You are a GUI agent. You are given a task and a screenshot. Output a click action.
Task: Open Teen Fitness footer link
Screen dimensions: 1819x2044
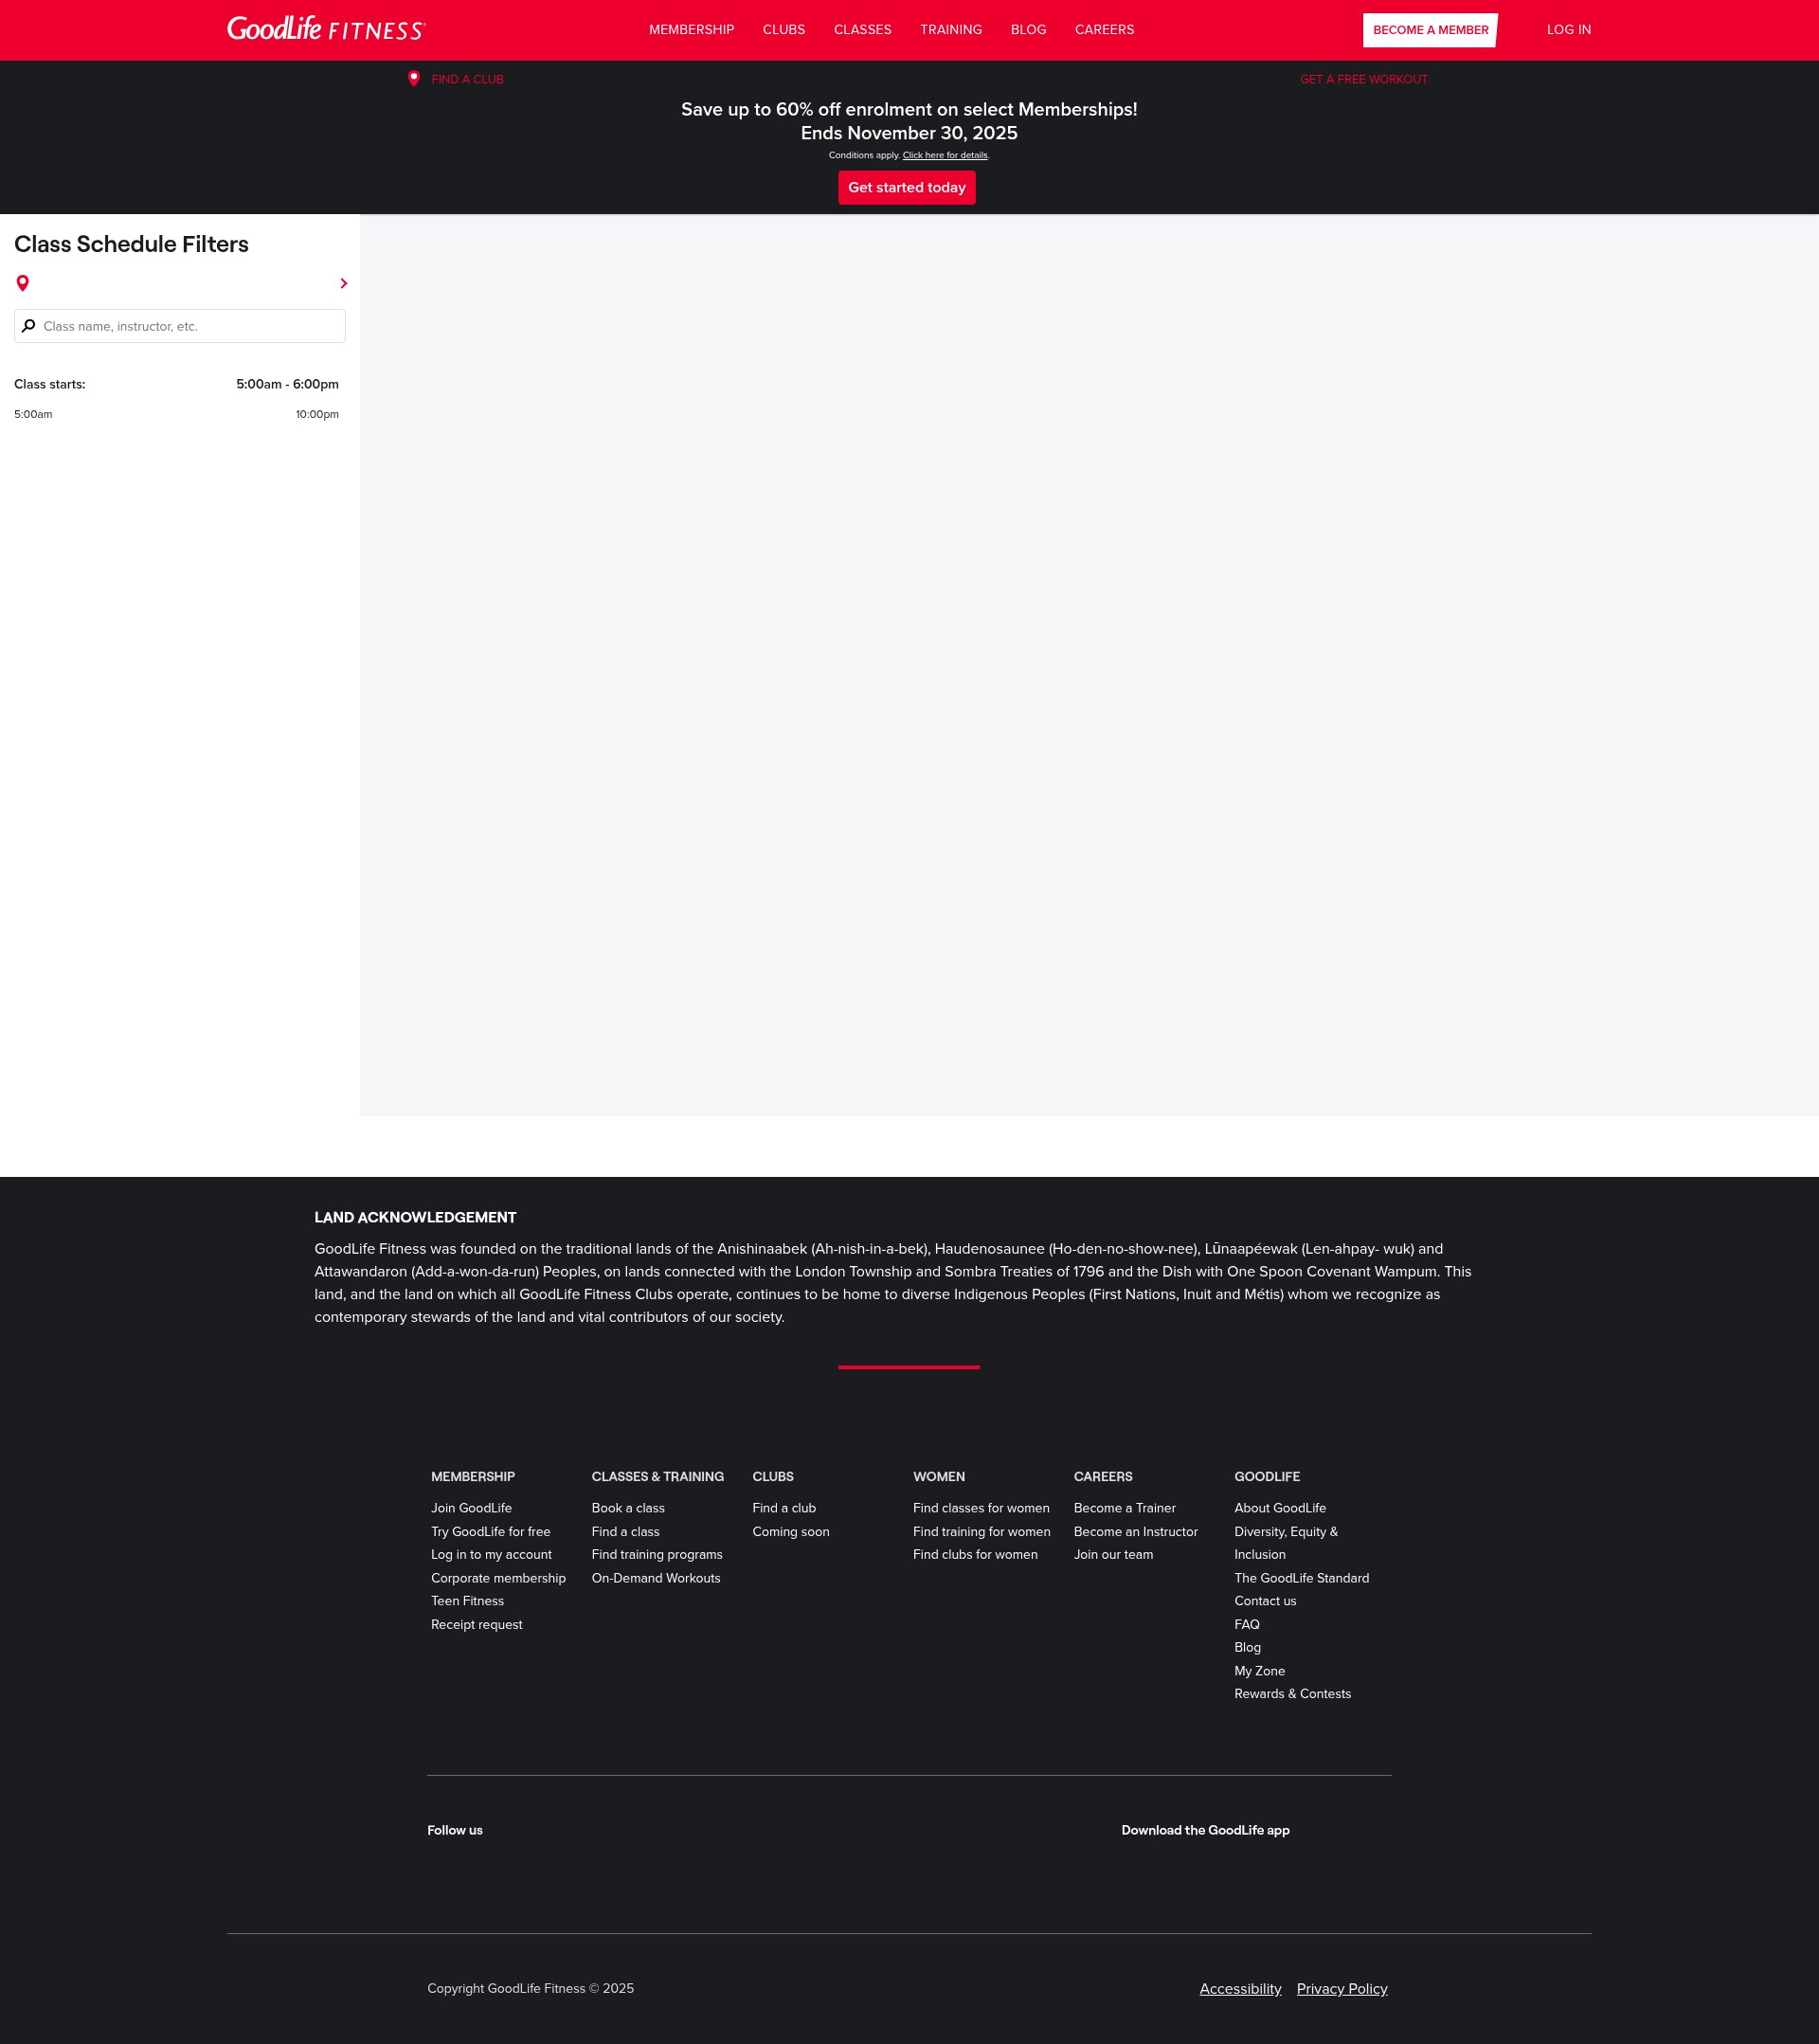coord(467,1601)
